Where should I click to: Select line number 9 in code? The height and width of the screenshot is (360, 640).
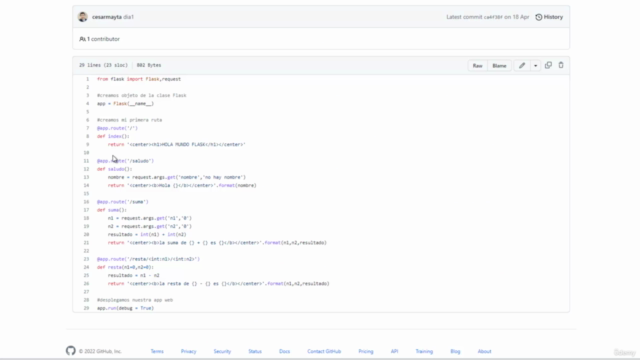(87, 144)
